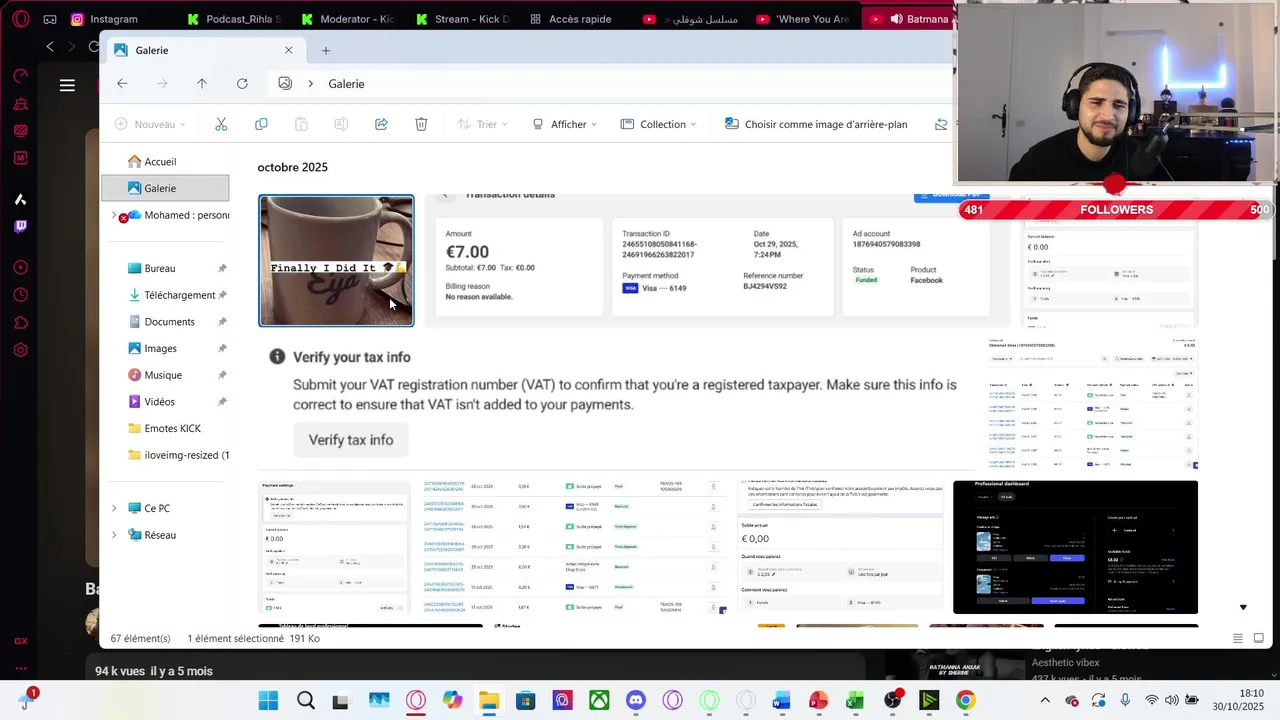Open the Trier sort dropdown
Screen dimensions: 1280x720
(482, 124)
